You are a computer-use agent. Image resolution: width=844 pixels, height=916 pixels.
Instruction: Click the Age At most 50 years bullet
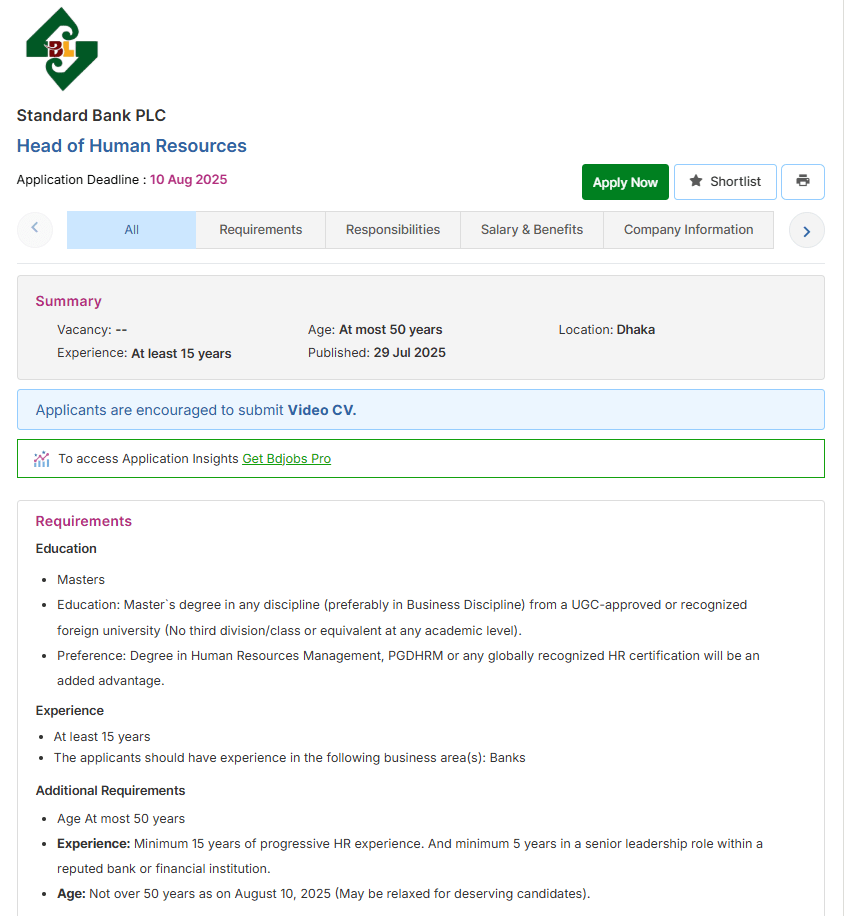coord(121,818)
